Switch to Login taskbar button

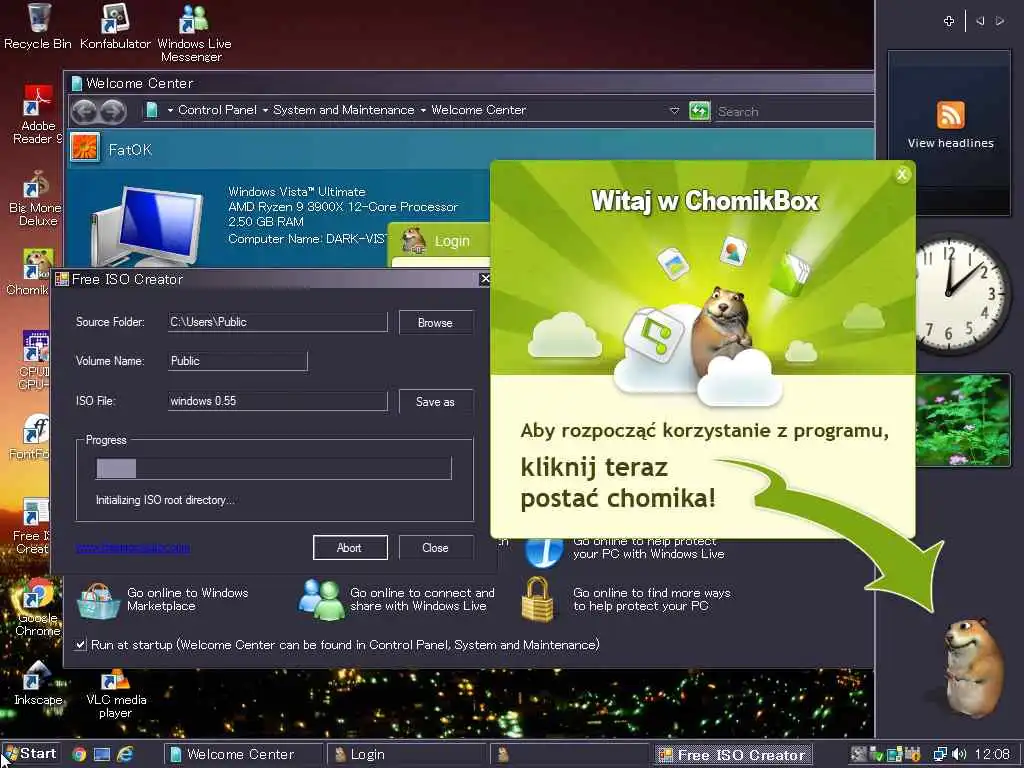[406, 754]
